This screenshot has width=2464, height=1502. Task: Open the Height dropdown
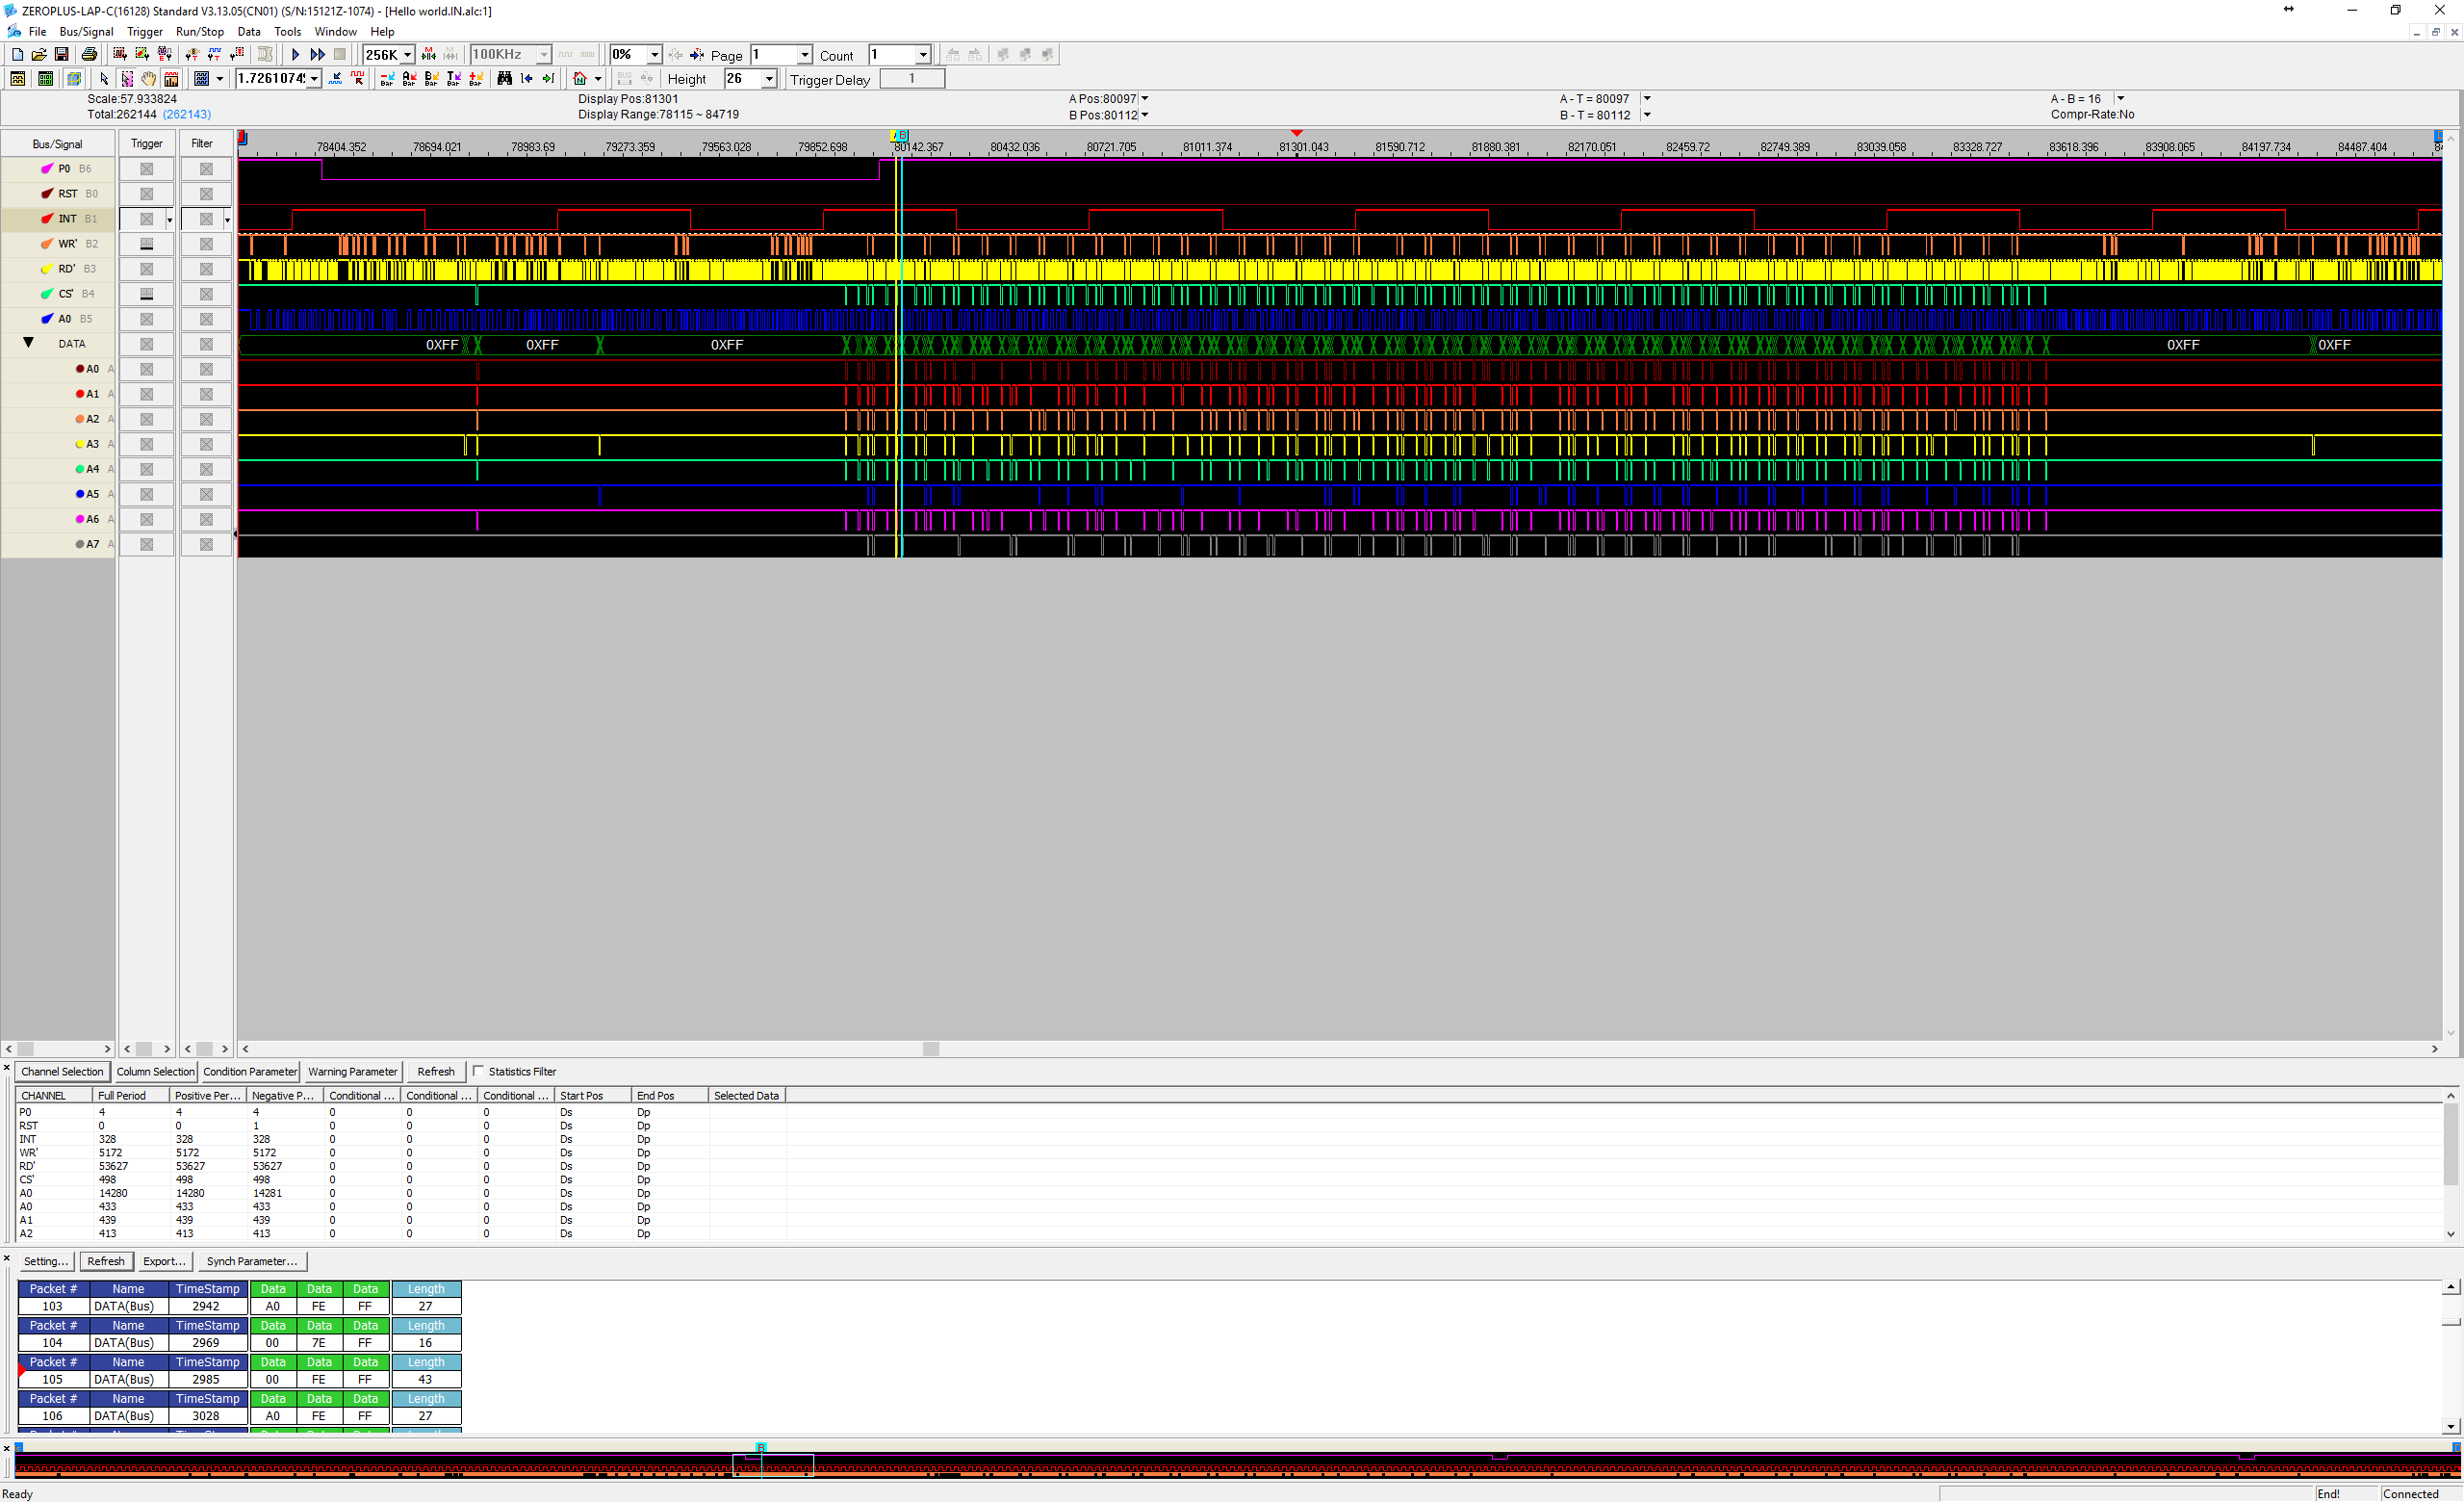pos(769,79)
